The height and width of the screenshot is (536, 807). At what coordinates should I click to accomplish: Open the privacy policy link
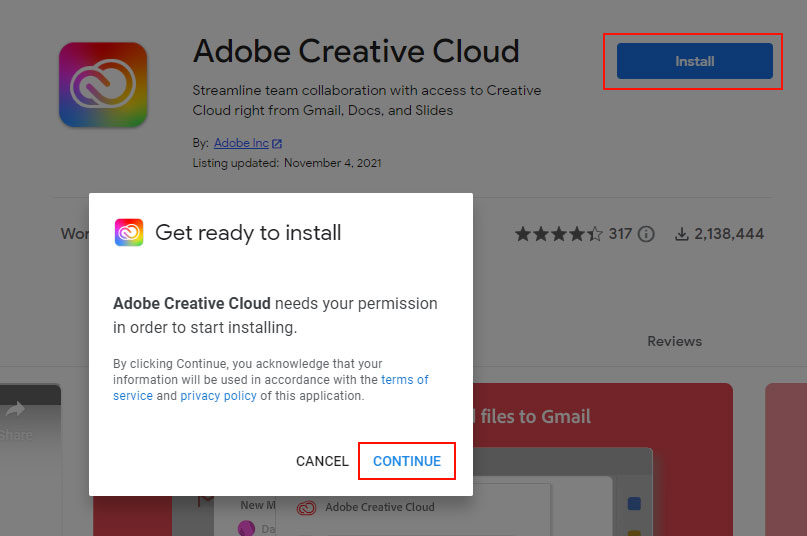tap(218, 396)
